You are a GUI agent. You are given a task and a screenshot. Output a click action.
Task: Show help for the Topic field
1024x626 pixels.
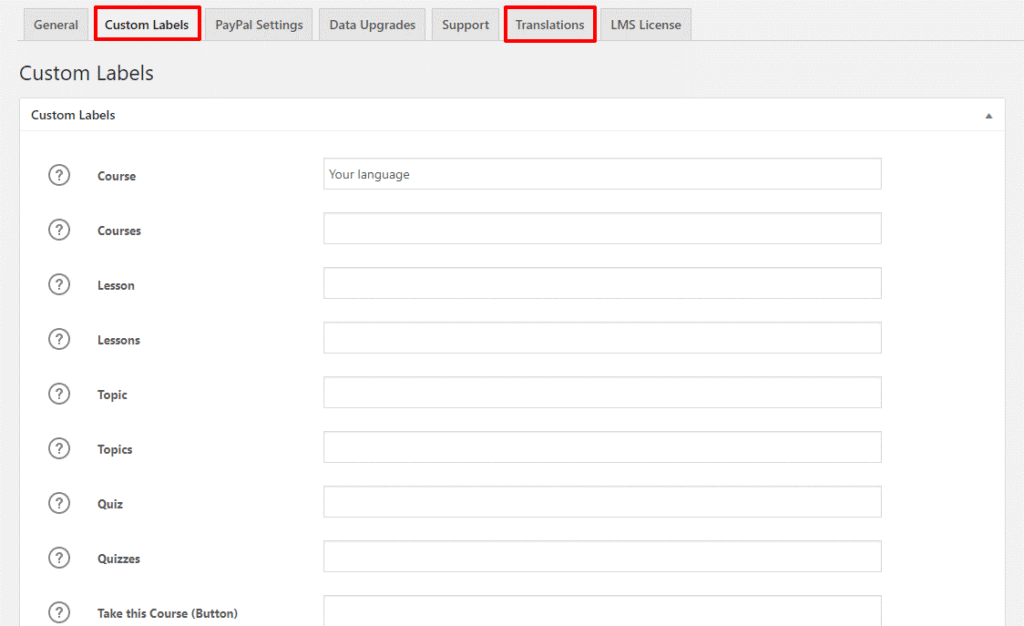(x=59, y=394)
